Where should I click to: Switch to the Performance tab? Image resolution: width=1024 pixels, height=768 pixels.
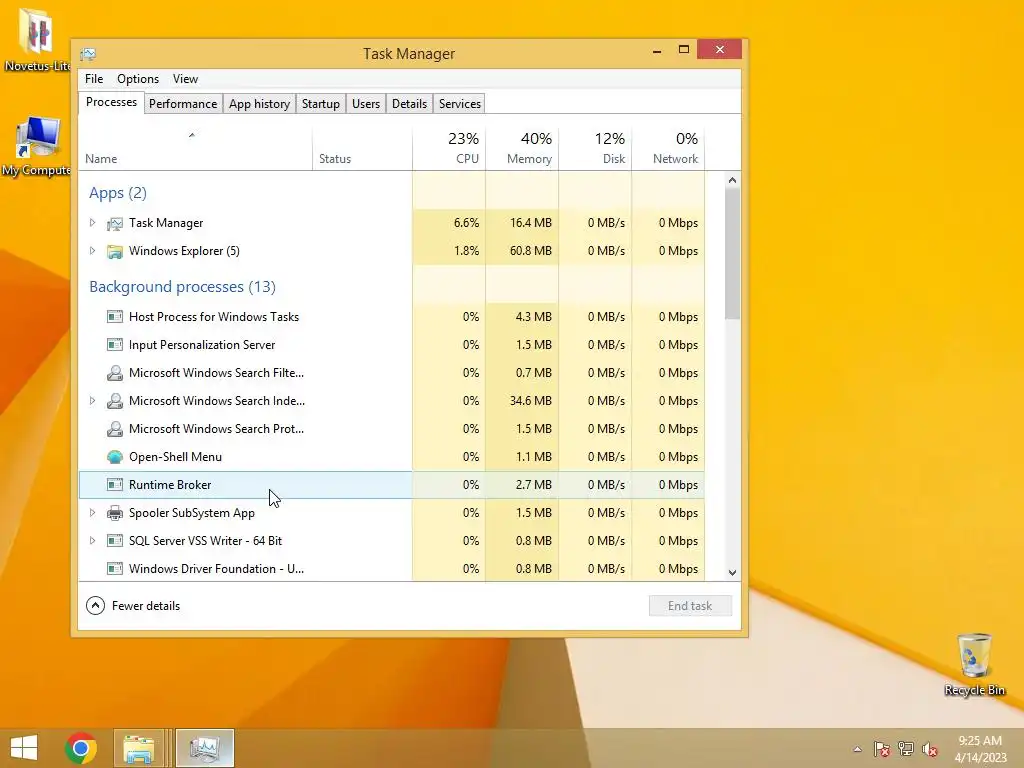click(x=183, y=104)
